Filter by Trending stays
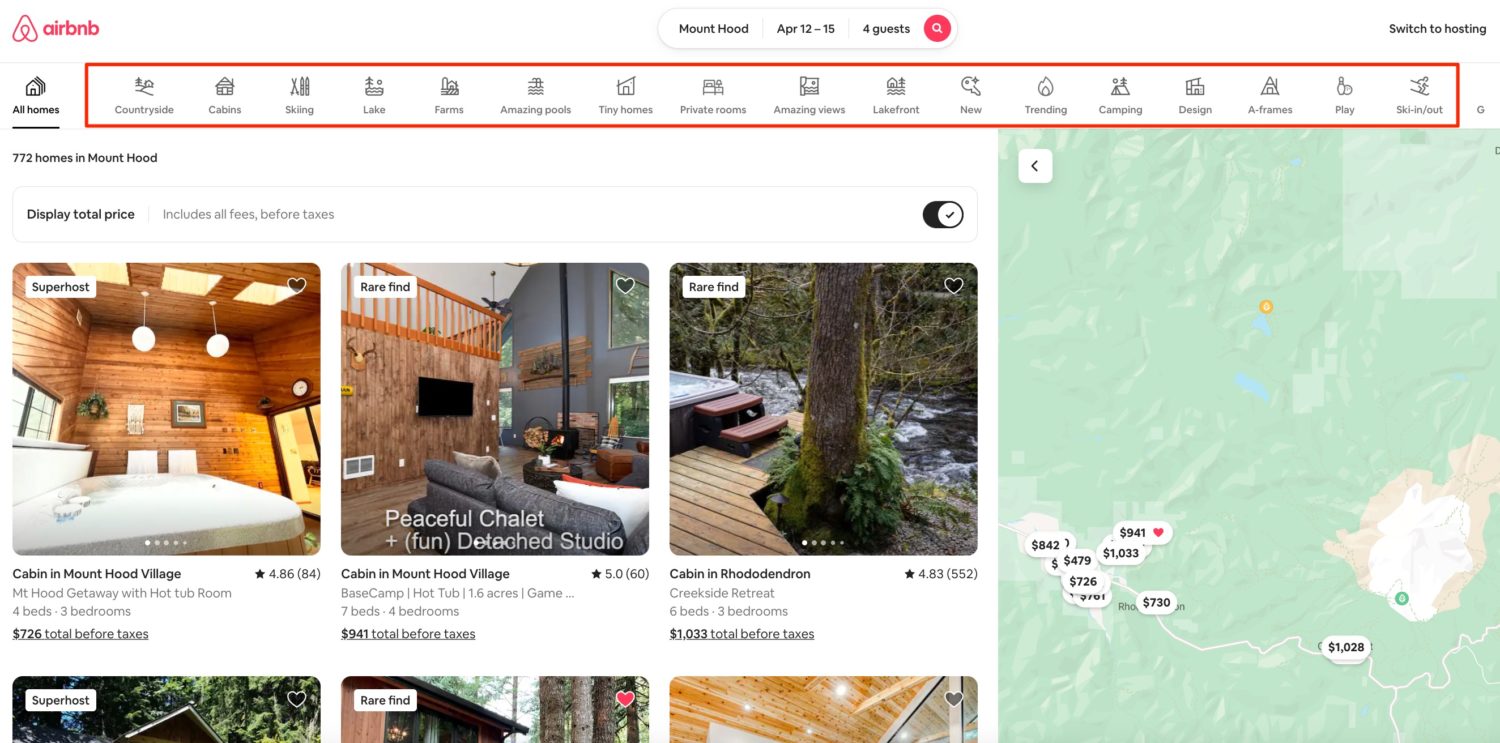 (1045, 95)
